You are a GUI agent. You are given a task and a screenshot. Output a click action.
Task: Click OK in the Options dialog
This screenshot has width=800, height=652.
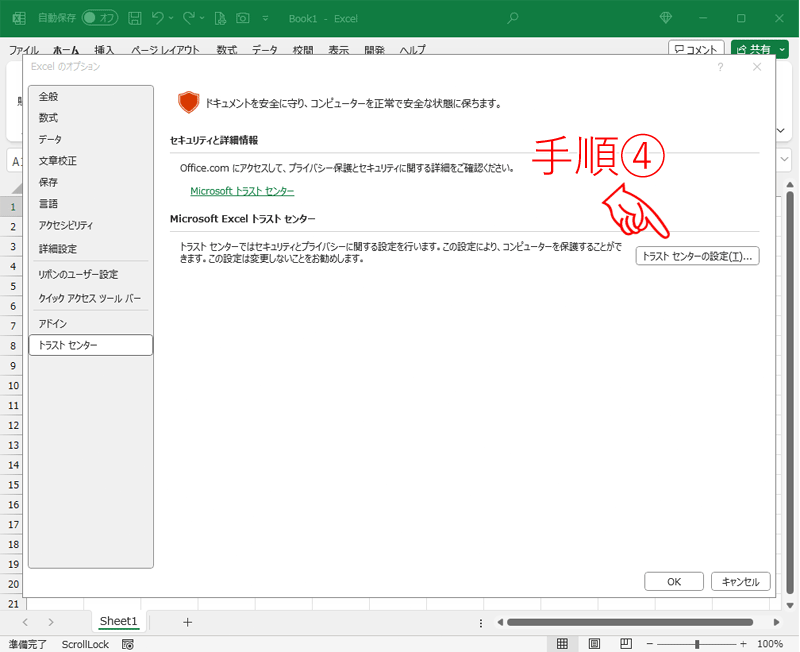coord(674,582)
